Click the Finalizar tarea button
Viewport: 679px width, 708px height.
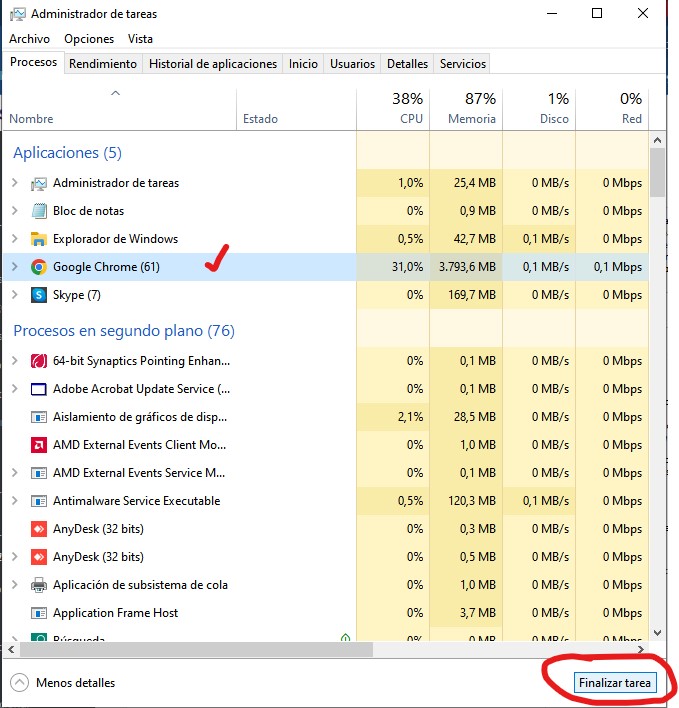(x=615, y=683)
